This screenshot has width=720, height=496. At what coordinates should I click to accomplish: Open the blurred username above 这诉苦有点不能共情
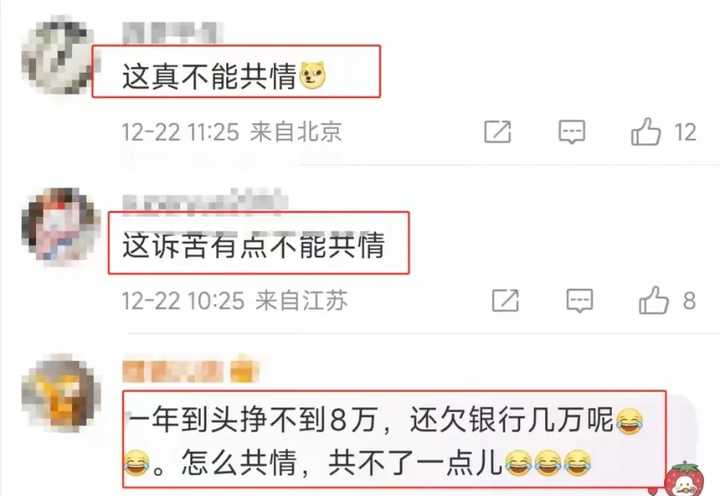pos(205,203)
